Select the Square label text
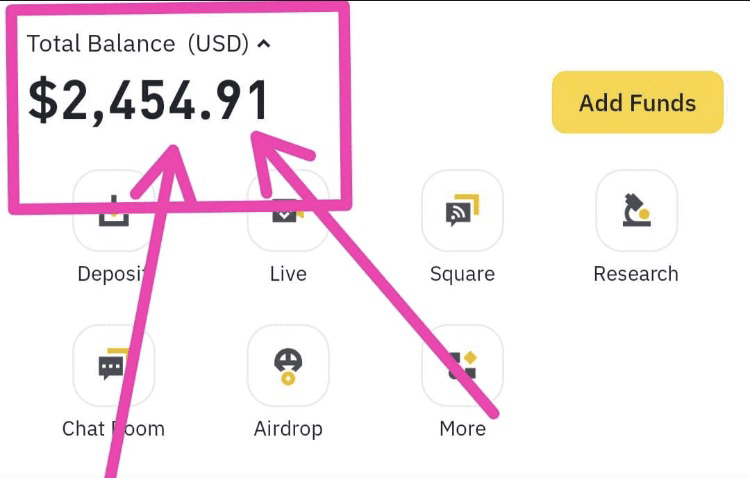The image size is (750, 478). tap(461, 274)
